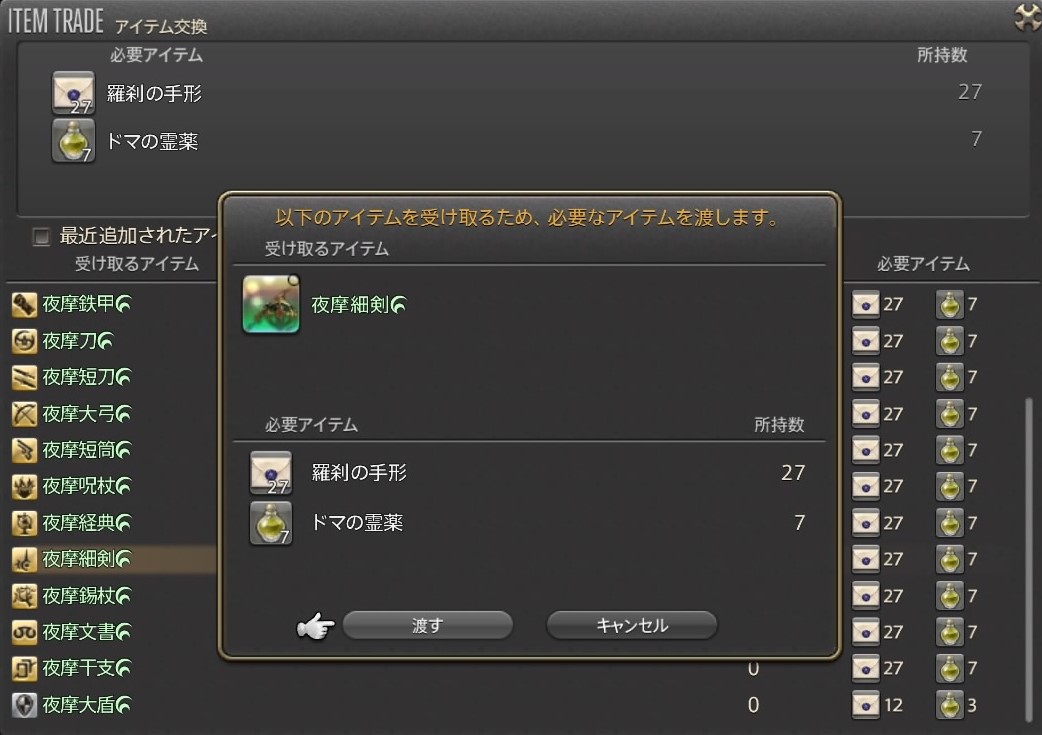Click the 渡す confirm button
This screenshot has height=735, width=1042.
427,625
